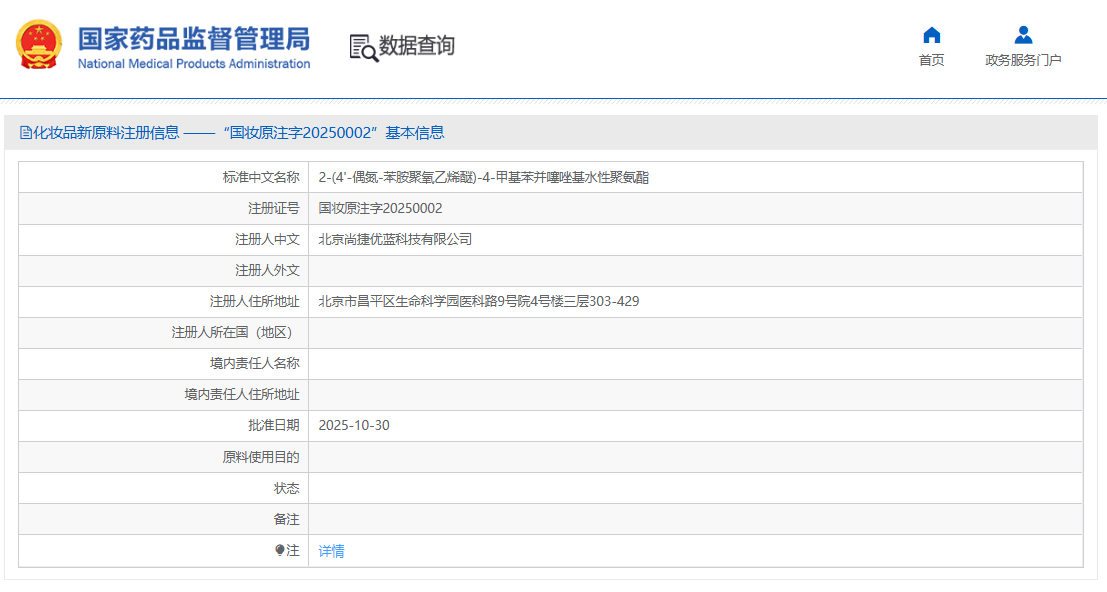Click the National Medical Products Administration English text
The width and height of the screenshot is (1107, 592).
click(x=194, y=64)
